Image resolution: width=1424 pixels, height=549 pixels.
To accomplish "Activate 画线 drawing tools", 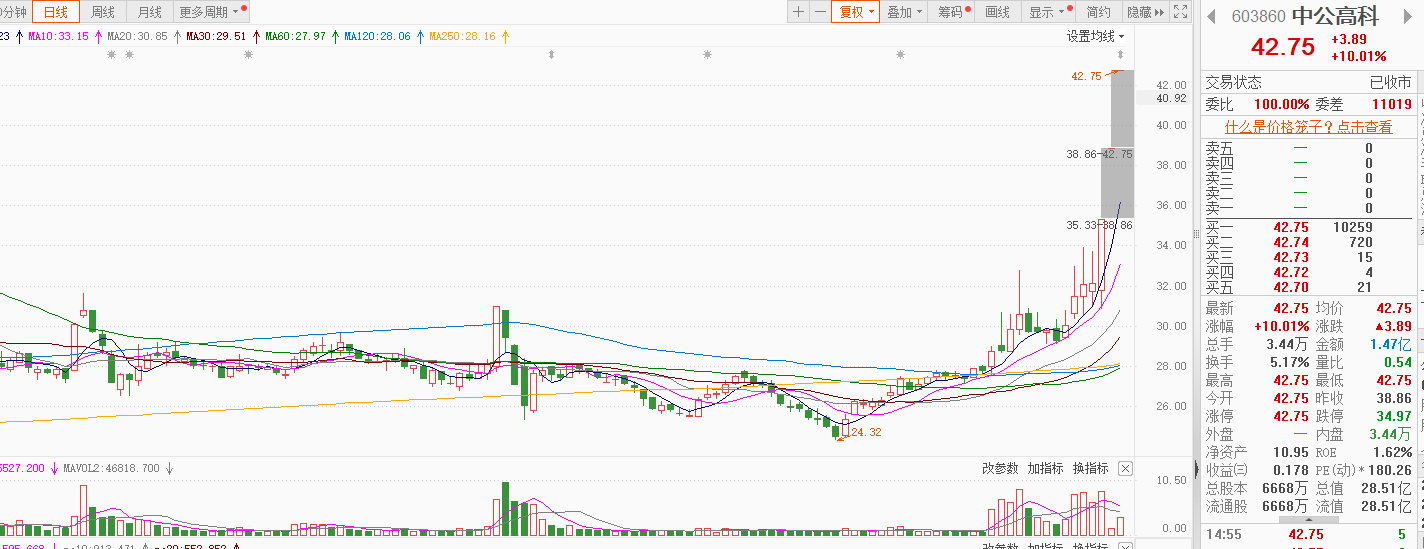I will tap(998, 12).
